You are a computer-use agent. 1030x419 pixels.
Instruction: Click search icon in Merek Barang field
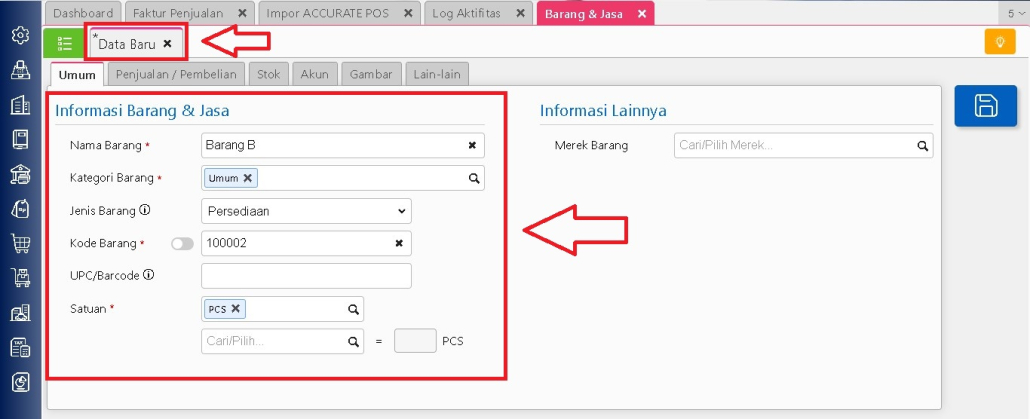922,146
